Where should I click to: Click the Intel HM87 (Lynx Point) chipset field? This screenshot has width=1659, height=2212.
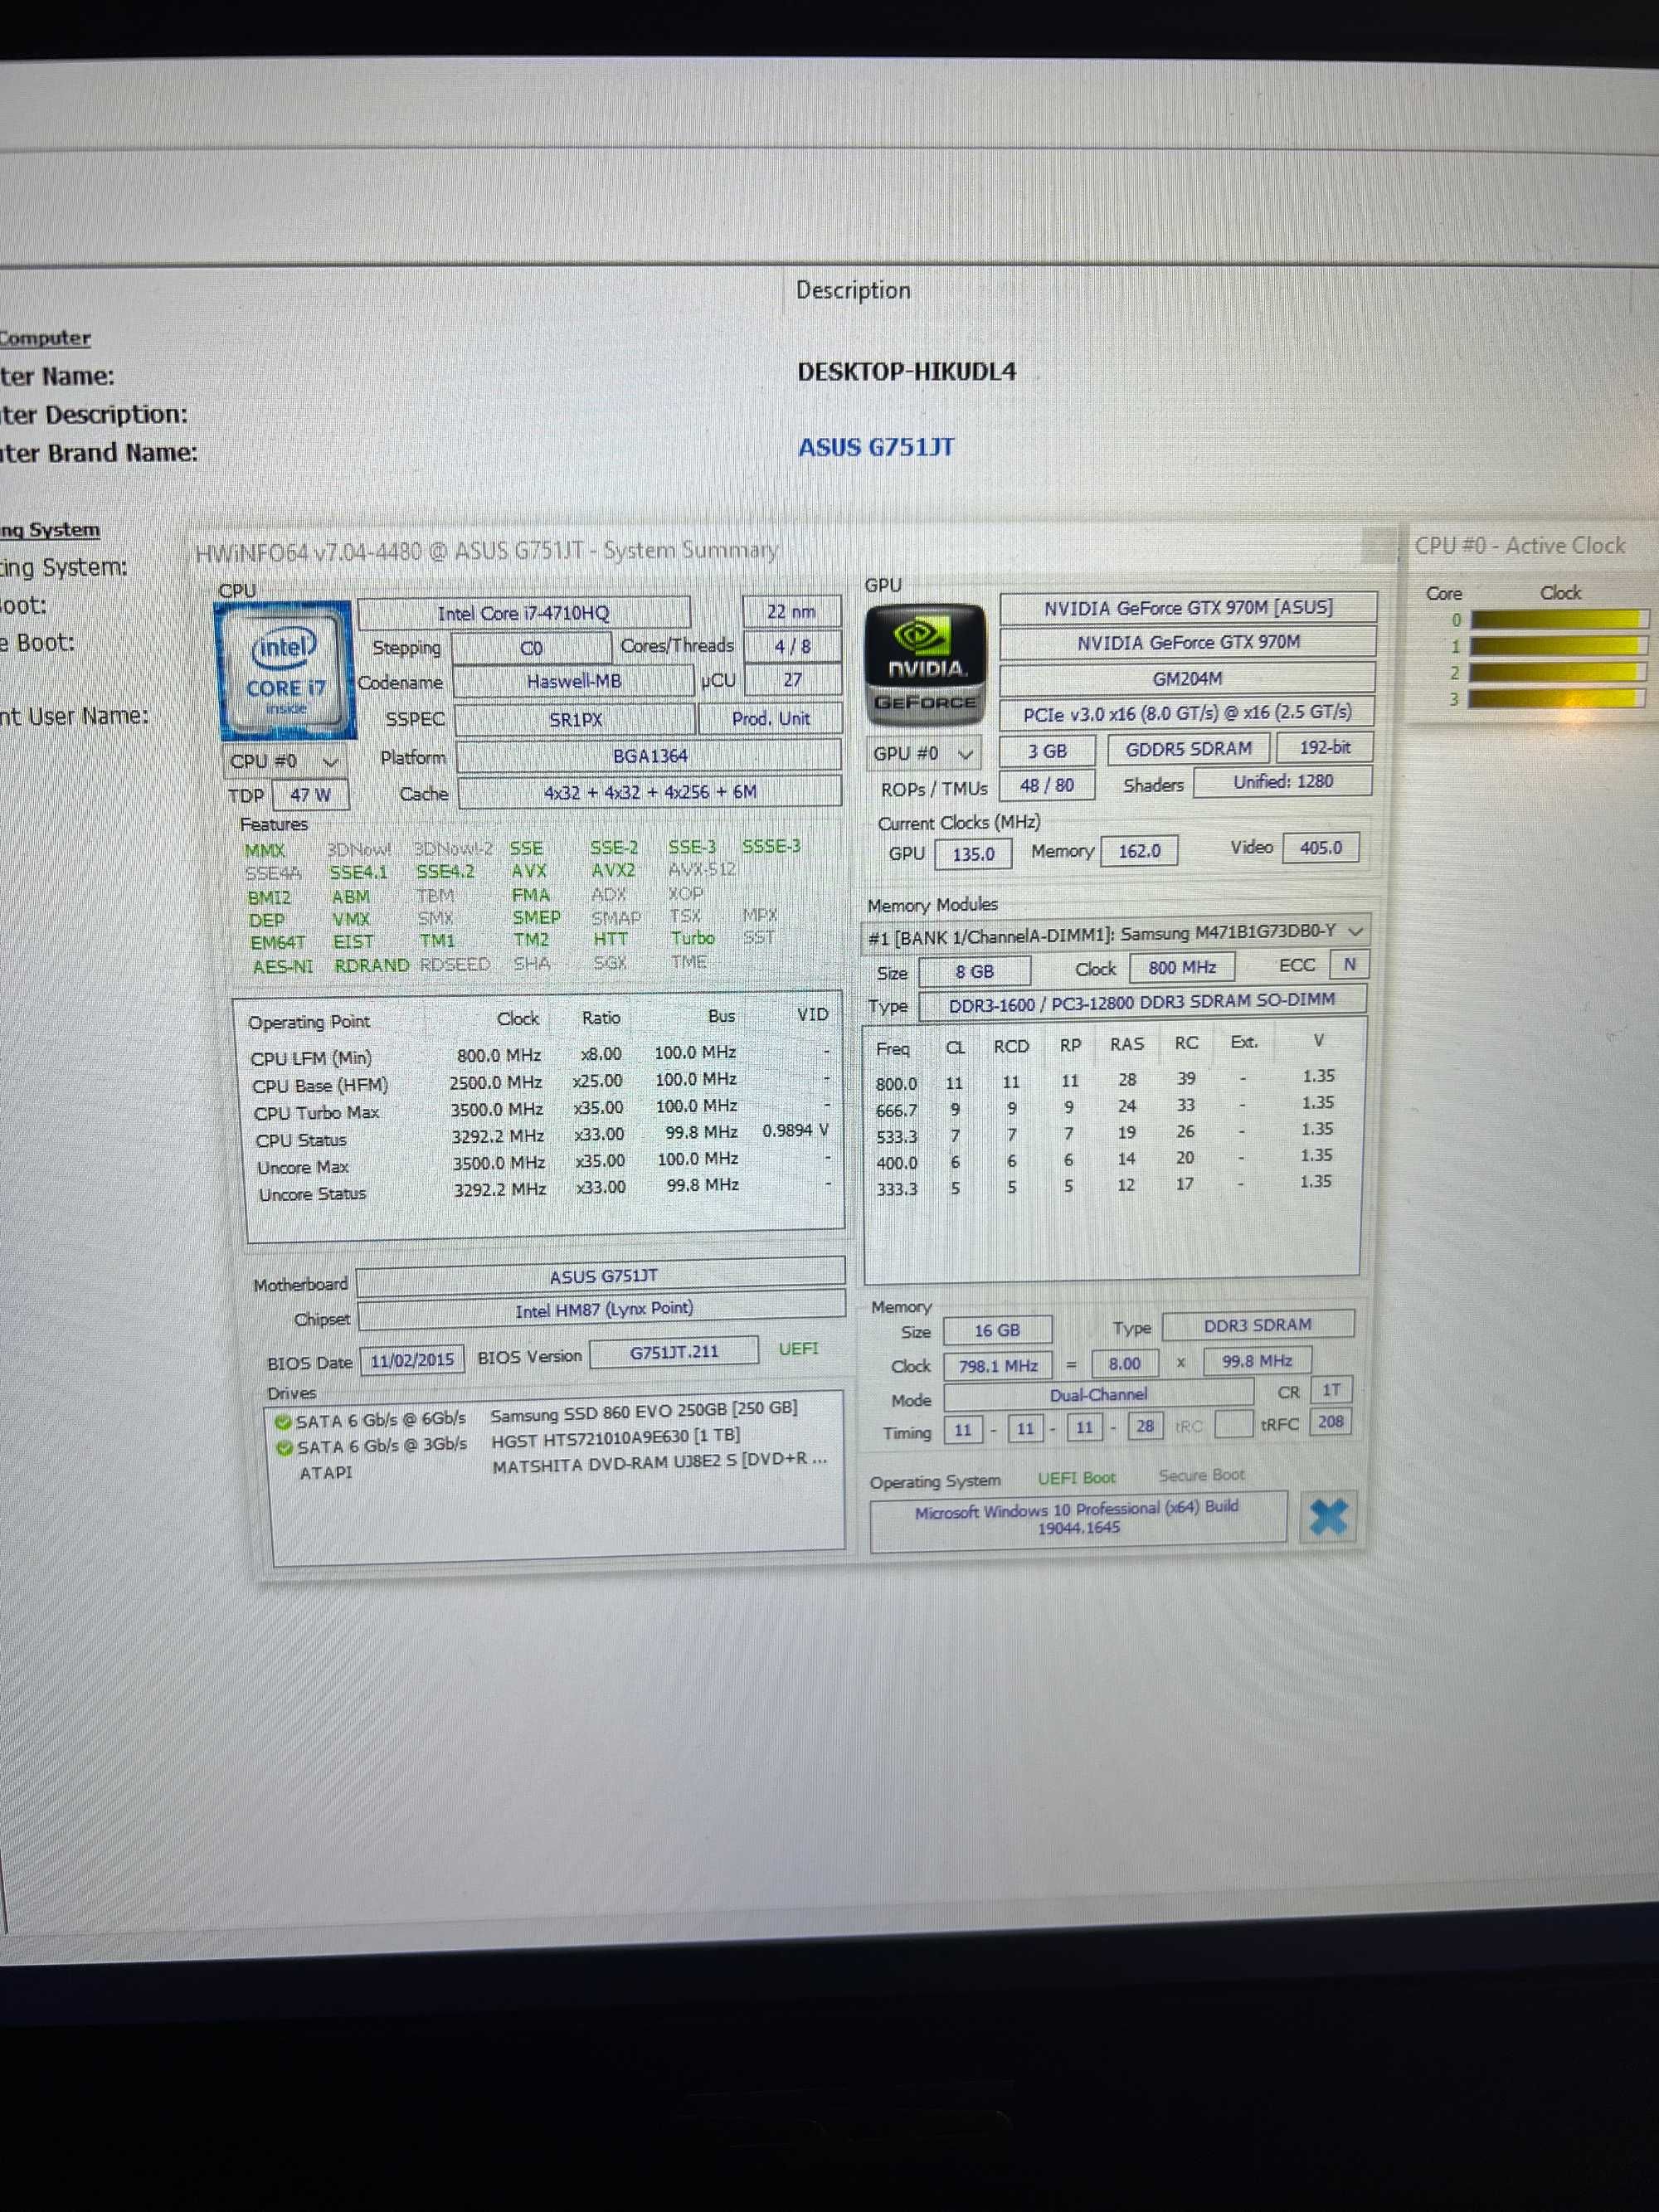coord(603,1310)
